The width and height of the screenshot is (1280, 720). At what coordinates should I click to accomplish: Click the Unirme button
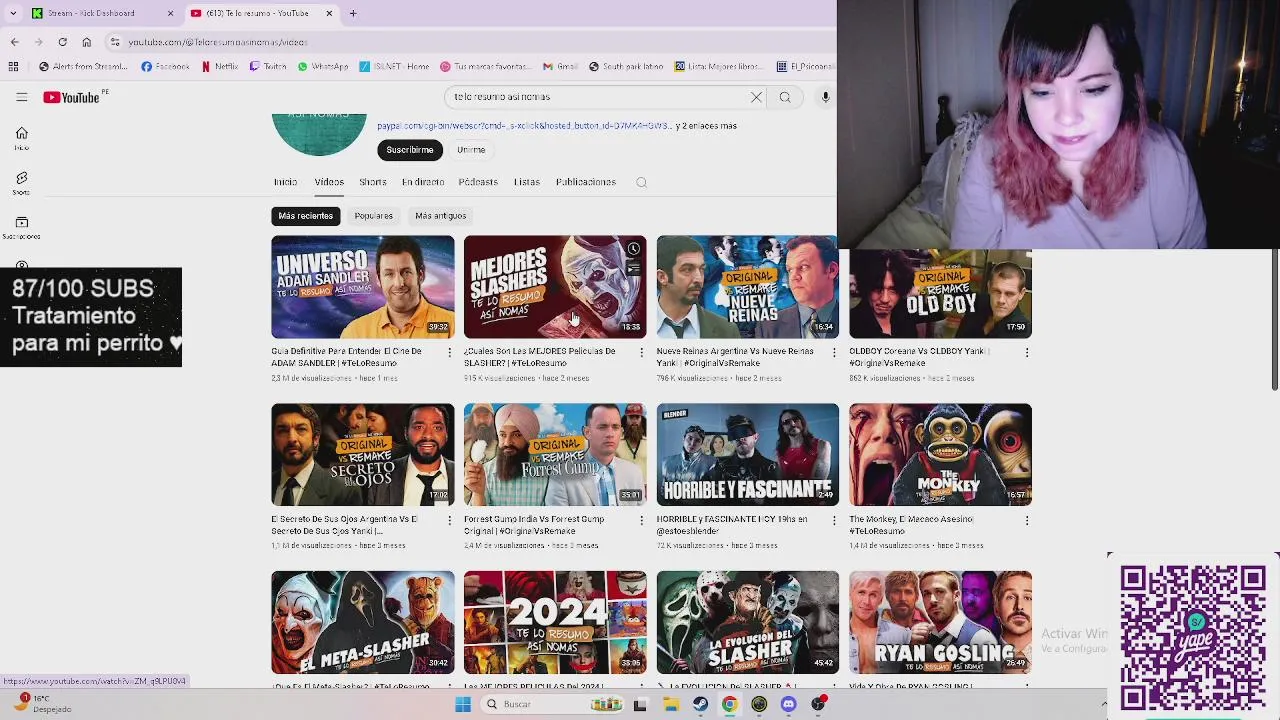point(471,150)
